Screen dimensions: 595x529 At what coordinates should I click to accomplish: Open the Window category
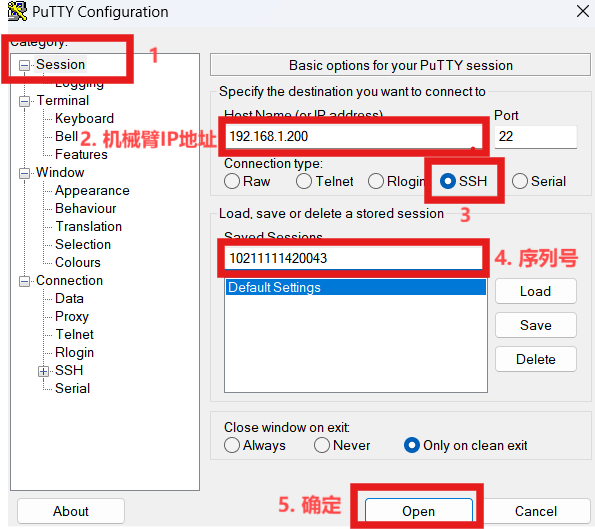[x=60, y=172]
